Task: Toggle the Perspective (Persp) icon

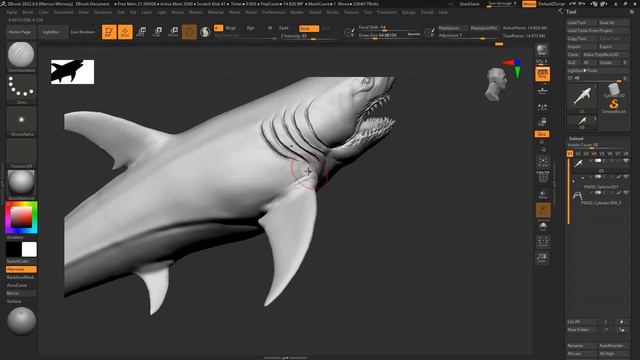Action: click(542, 74)
